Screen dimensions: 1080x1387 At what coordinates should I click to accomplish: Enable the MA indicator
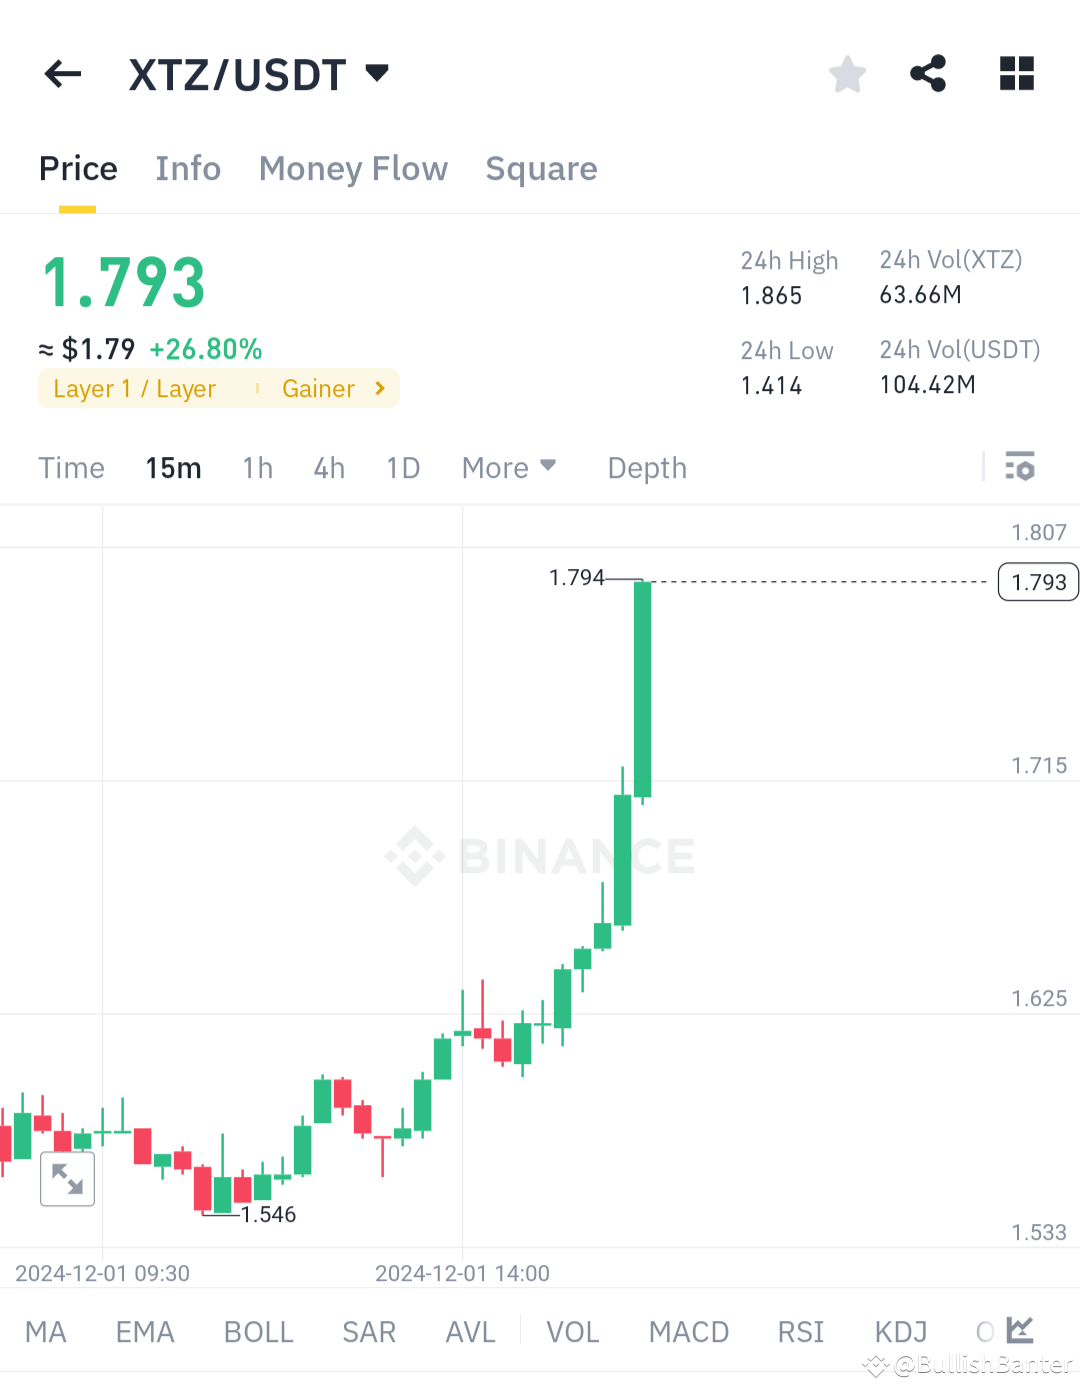coord(46,1331)
